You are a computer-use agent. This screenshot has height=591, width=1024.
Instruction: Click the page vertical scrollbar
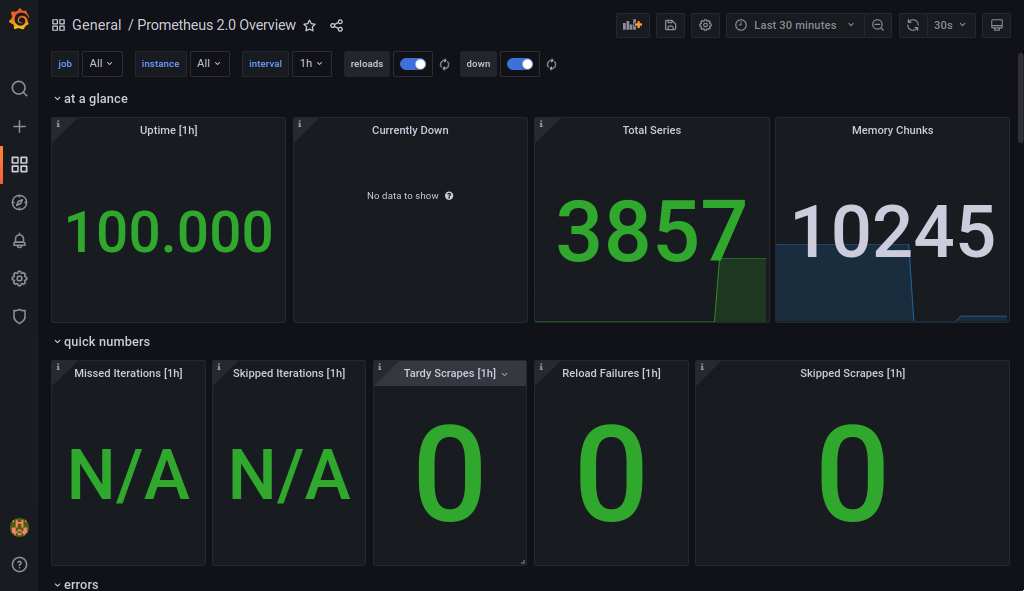click(x=1021, y=98)
